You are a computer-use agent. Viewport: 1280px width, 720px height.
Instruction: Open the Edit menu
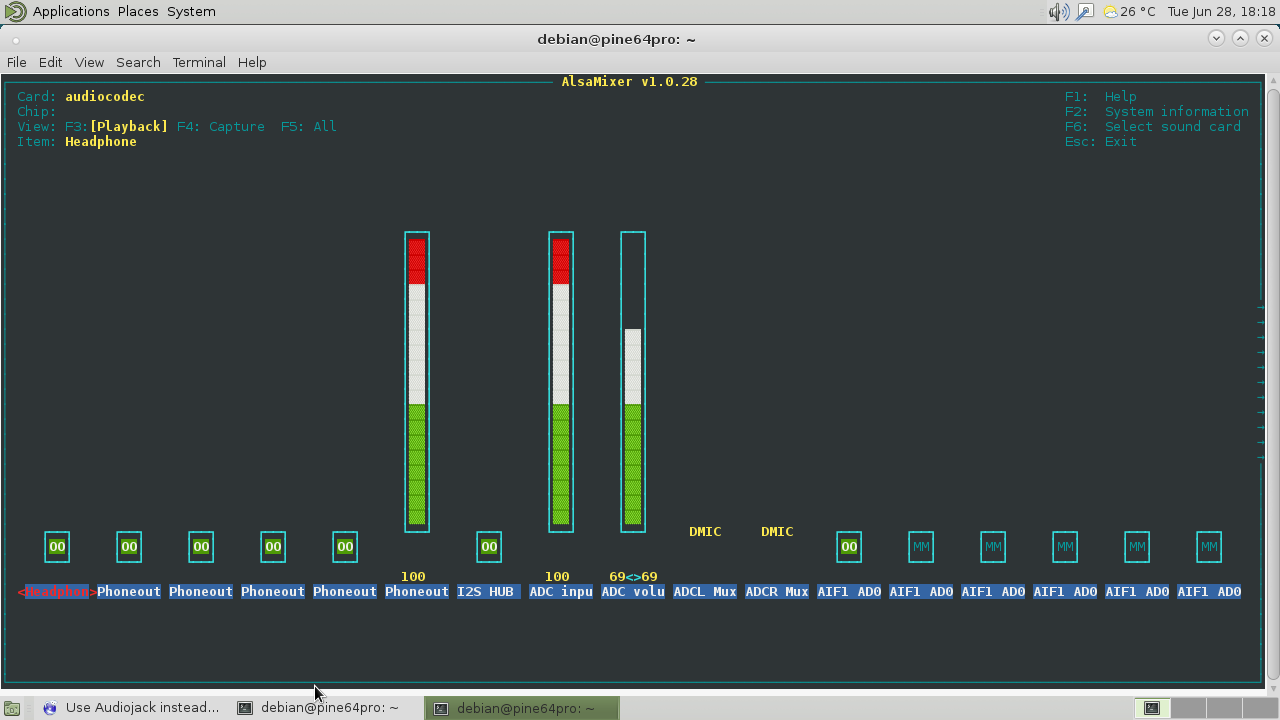click(50, 62)
